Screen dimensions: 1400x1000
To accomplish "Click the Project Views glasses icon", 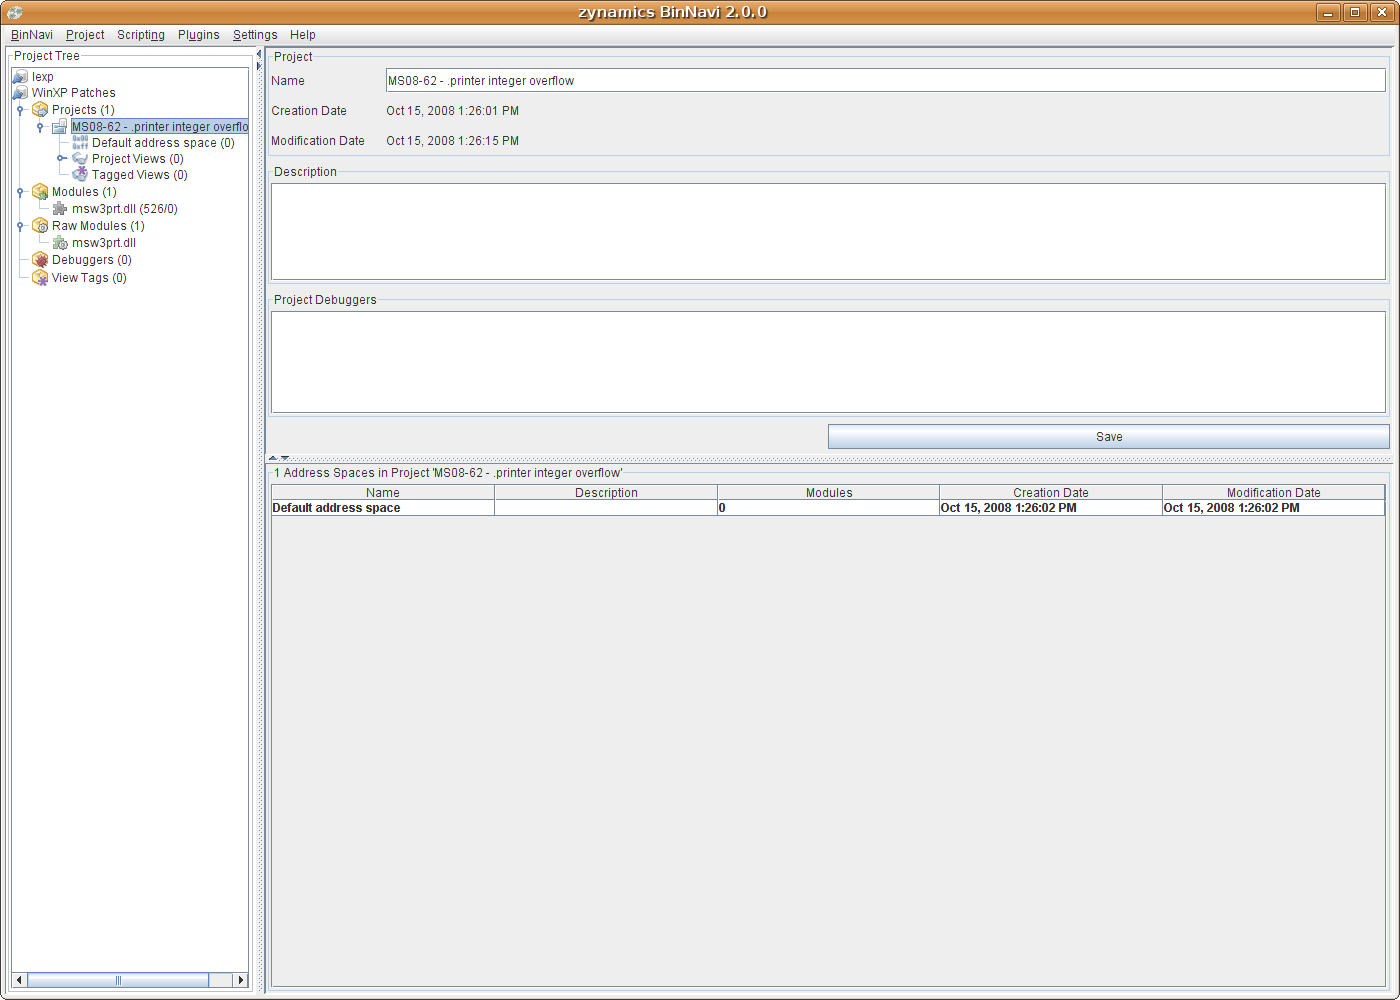I will click(x=80, y=159).
